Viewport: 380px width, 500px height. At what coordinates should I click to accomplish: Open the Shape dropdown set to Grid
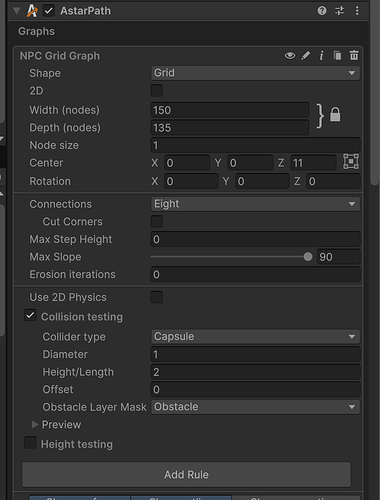point(255,73)
